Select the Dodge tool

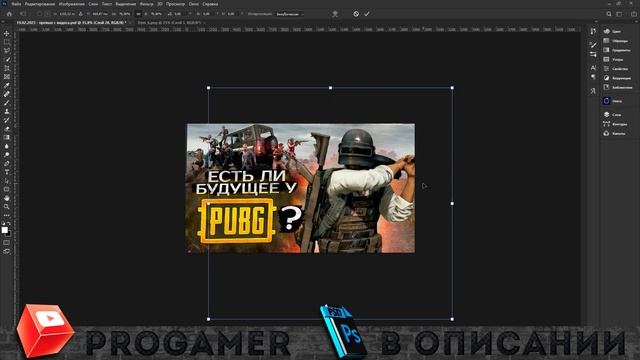pyautogui.click(x=7, y=155)
